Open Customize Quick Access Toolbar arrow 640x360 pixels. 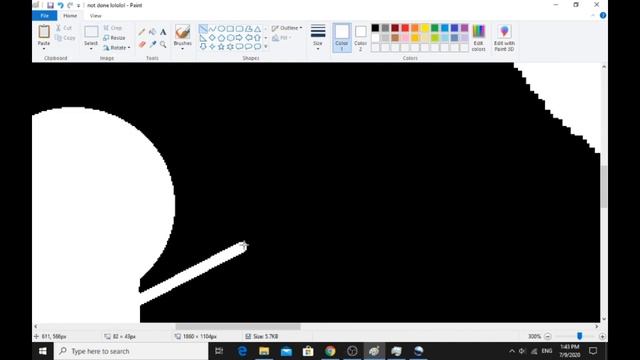pyautogui.click(x=78, y=5)
